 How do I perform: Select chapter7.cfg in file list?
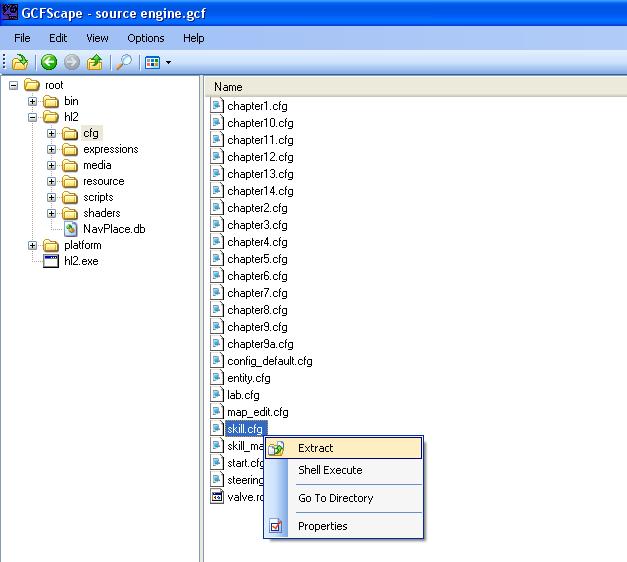(257, 293)
